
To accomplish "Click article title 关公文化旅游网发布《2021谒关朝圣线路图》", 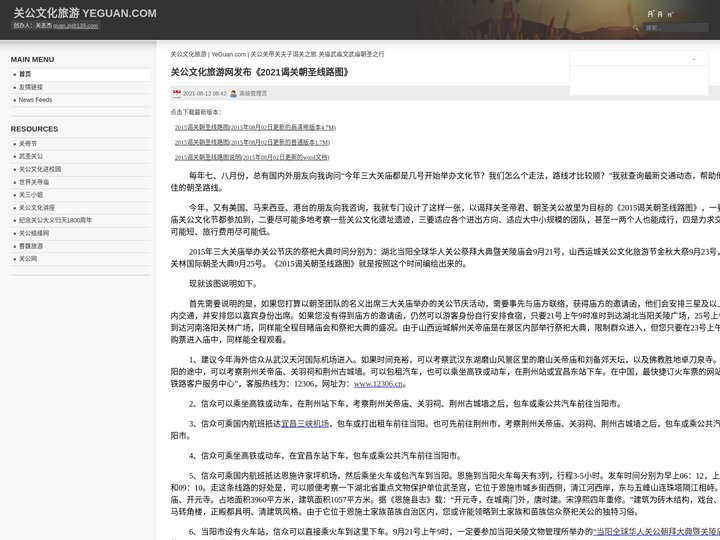I will (260, 72).
